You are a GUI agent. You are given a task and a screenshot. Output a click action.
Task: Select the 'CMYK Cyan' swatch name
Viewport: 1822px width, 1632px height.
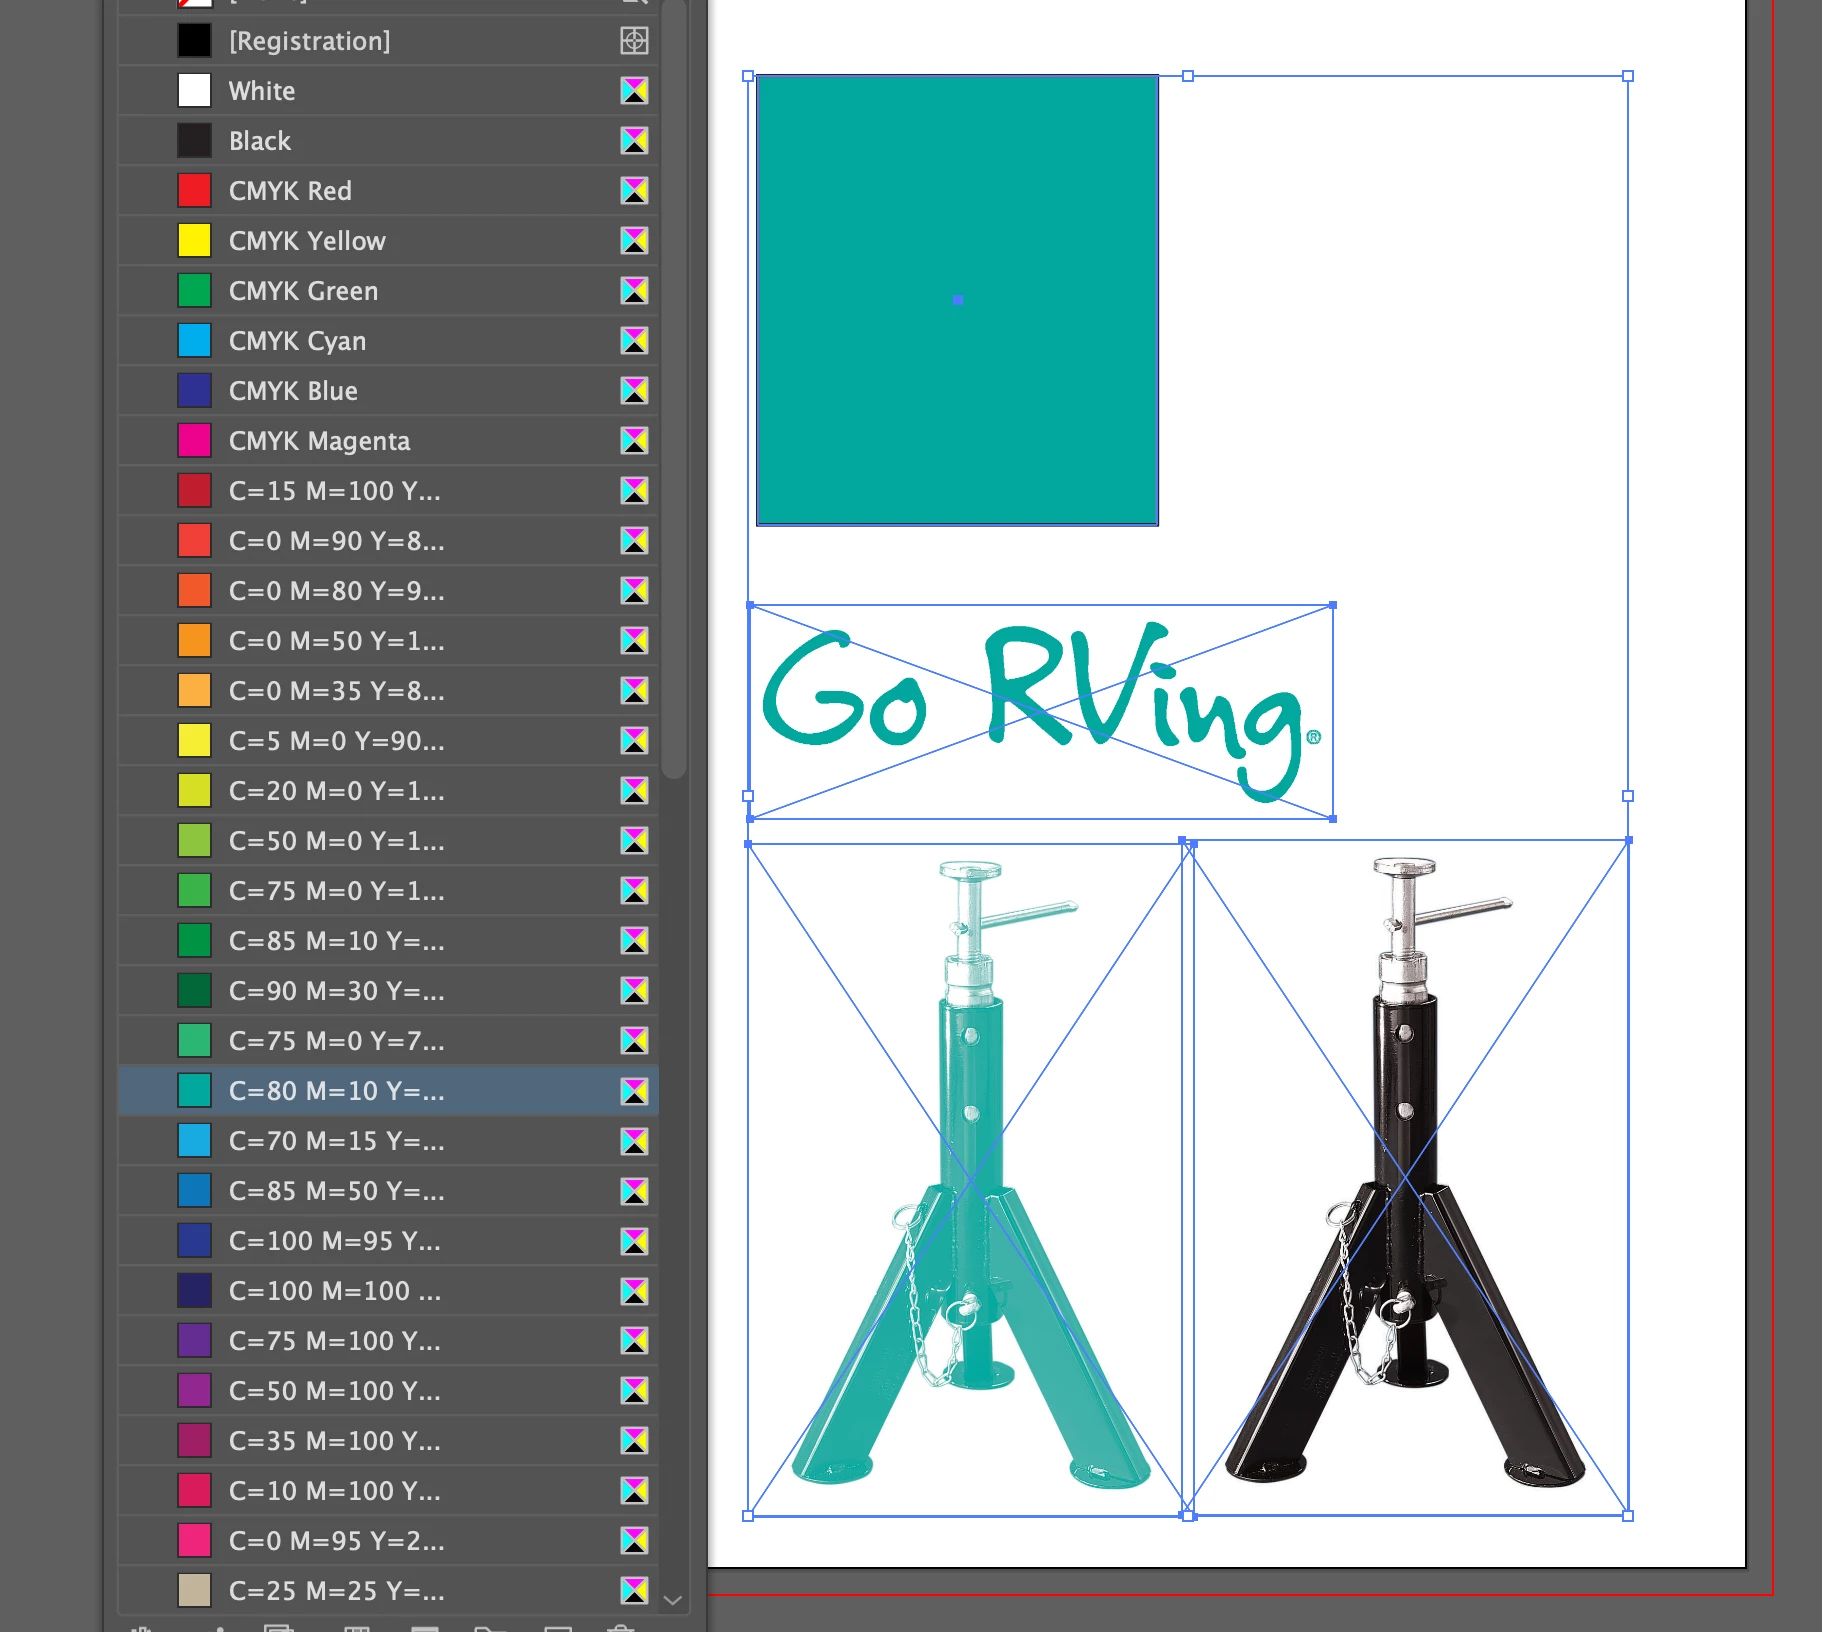pyautogui.click(x=297, y=341)
